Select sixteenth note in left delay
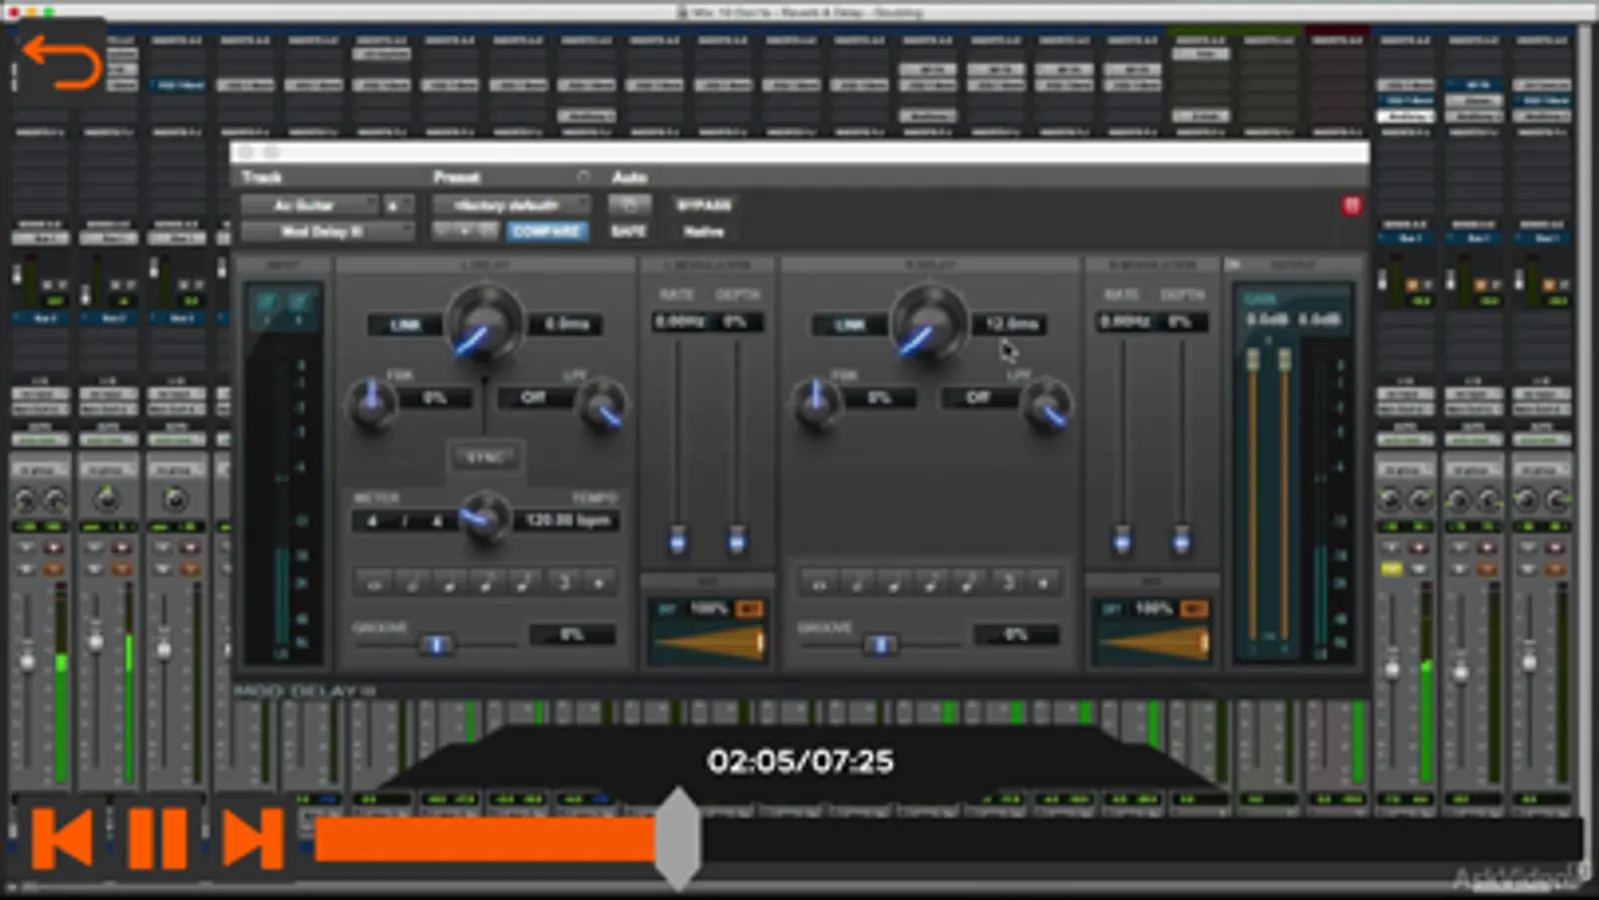This screenshot has width=1599, height=900. [524, 582]
